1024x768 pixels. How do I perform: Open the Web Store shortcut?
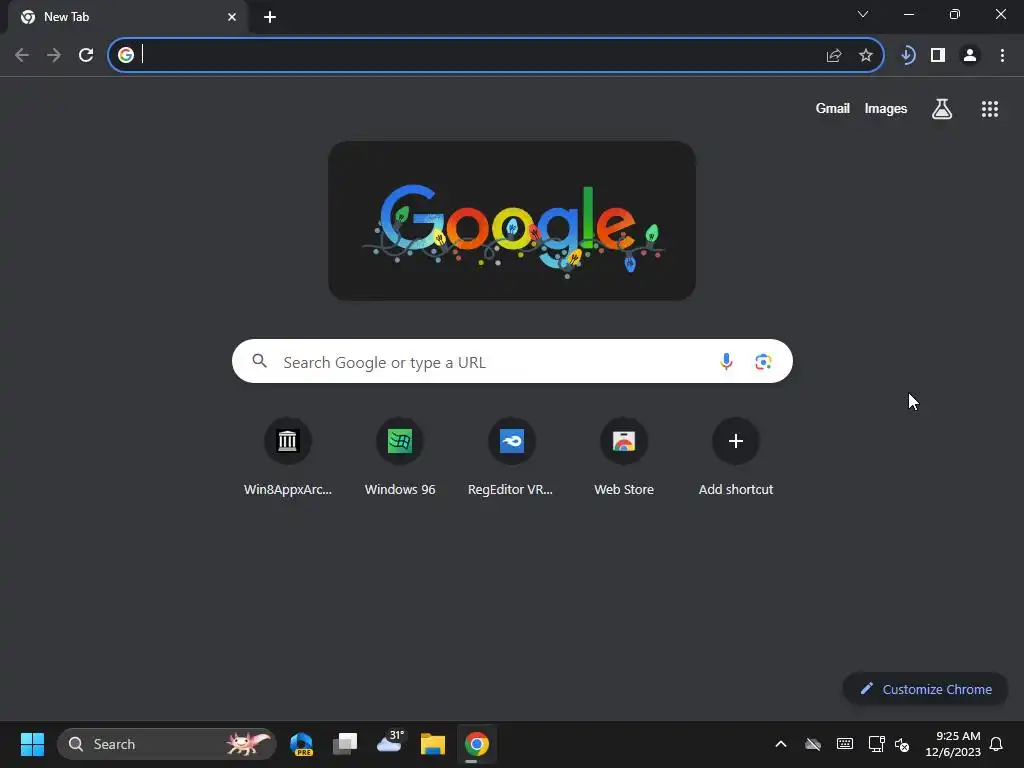point(624,458)
